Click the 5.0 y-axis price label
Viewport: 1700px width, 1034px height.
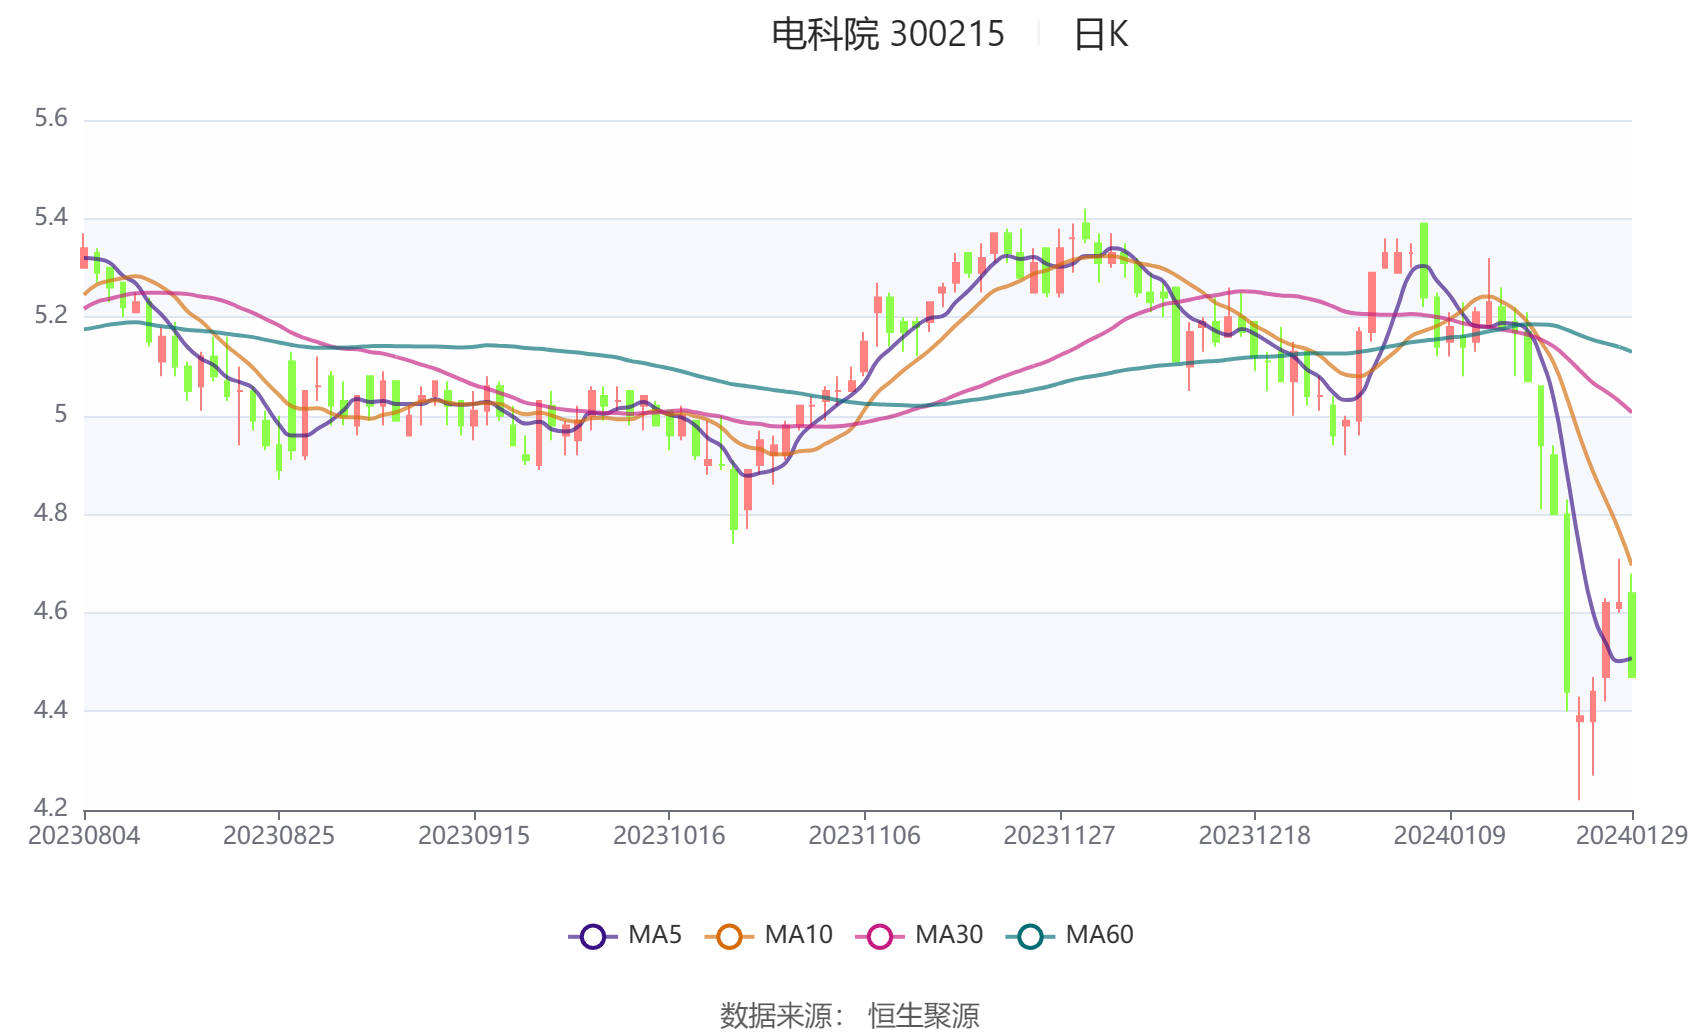(x=60, y=414)
